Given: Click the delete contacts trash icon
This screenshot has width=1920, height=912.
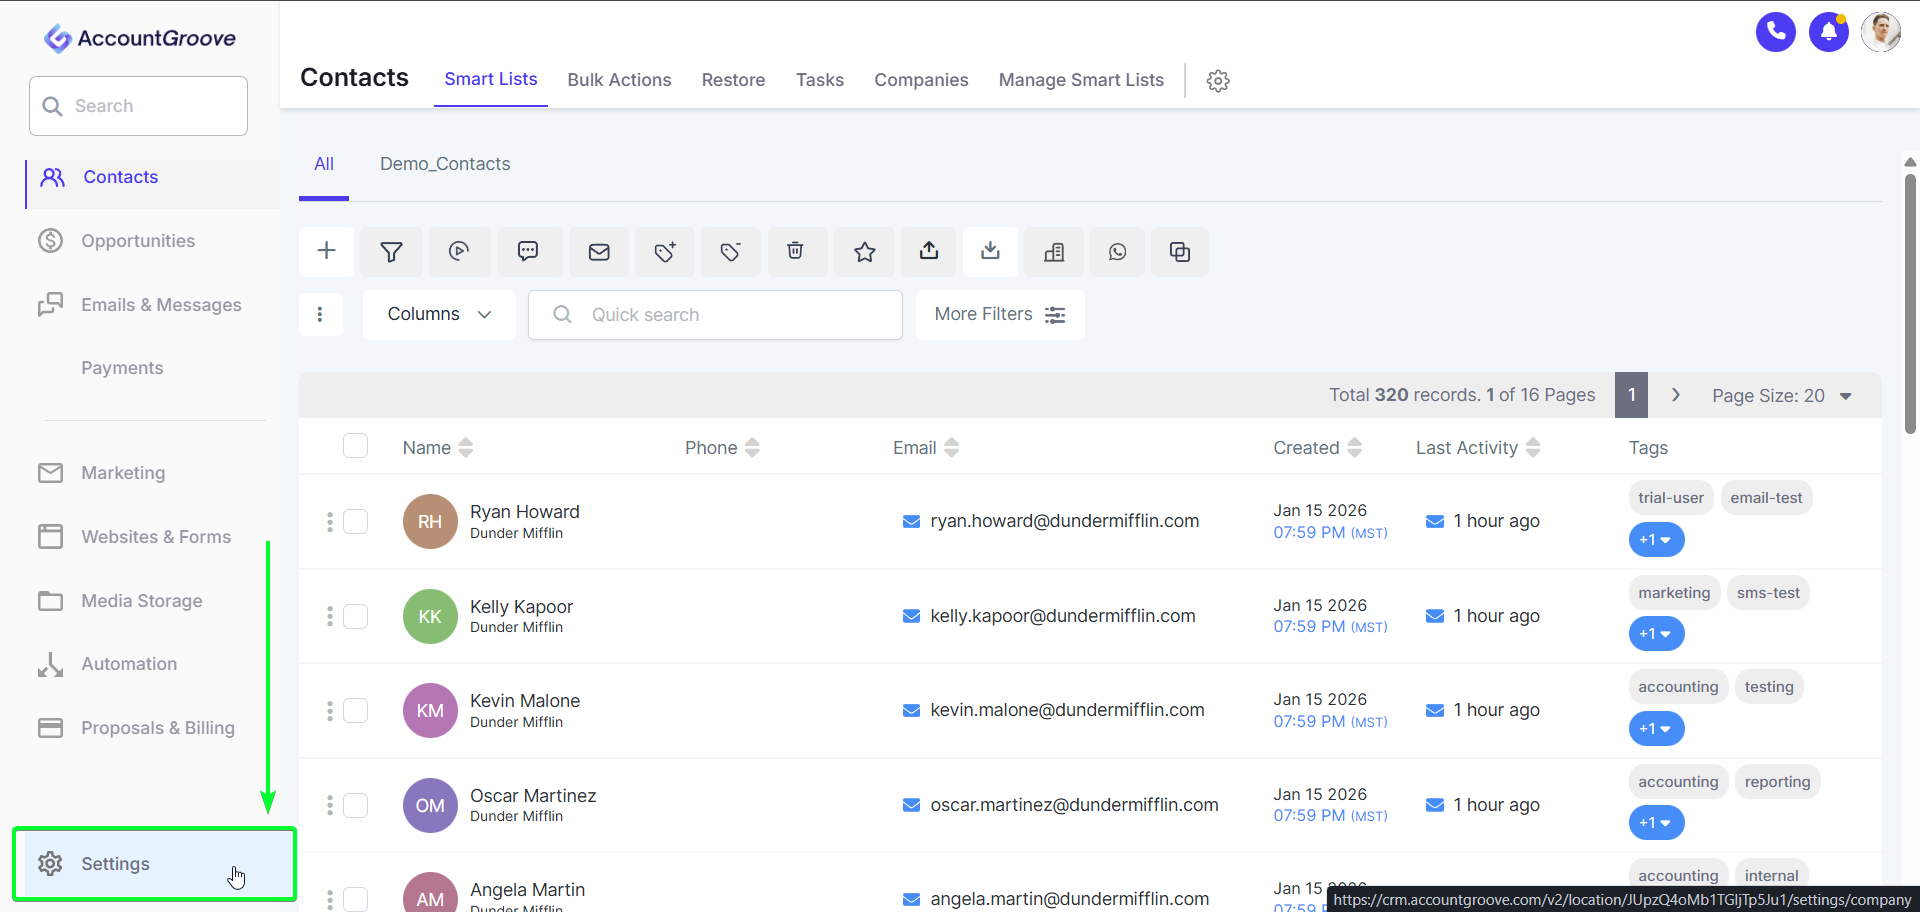Looking at the screenshot, I should point(795,251).
